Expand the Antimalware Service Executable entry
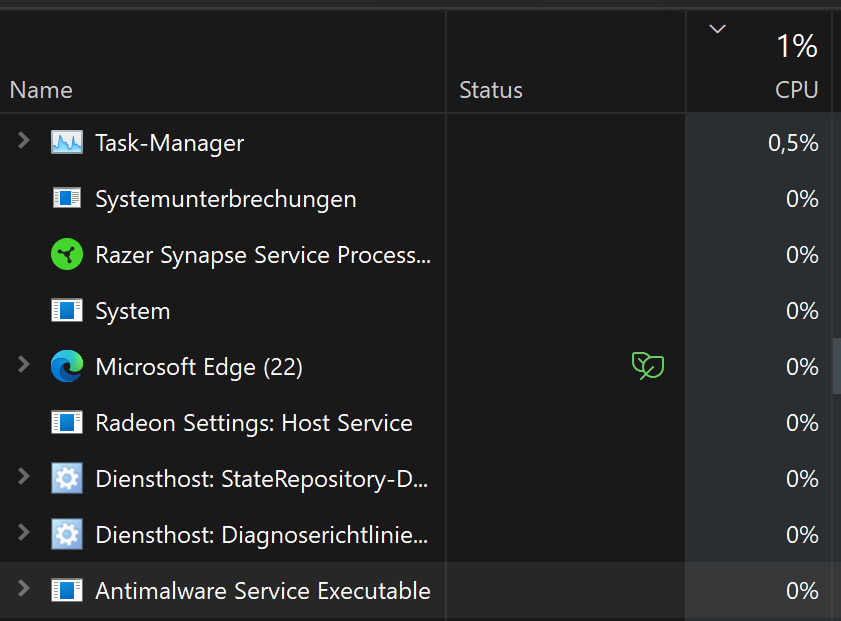 click(x=24, y=590)
